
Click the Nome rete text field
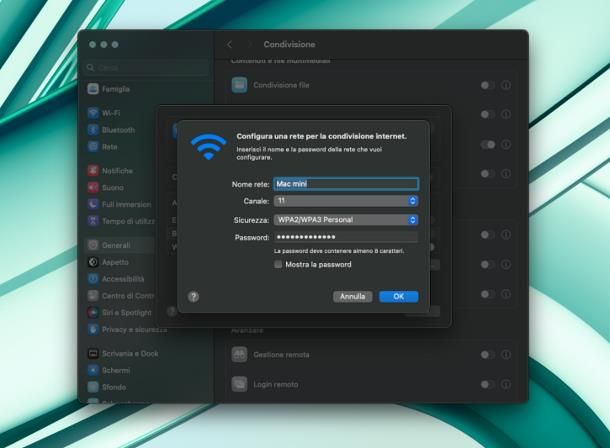click(346, 184)
